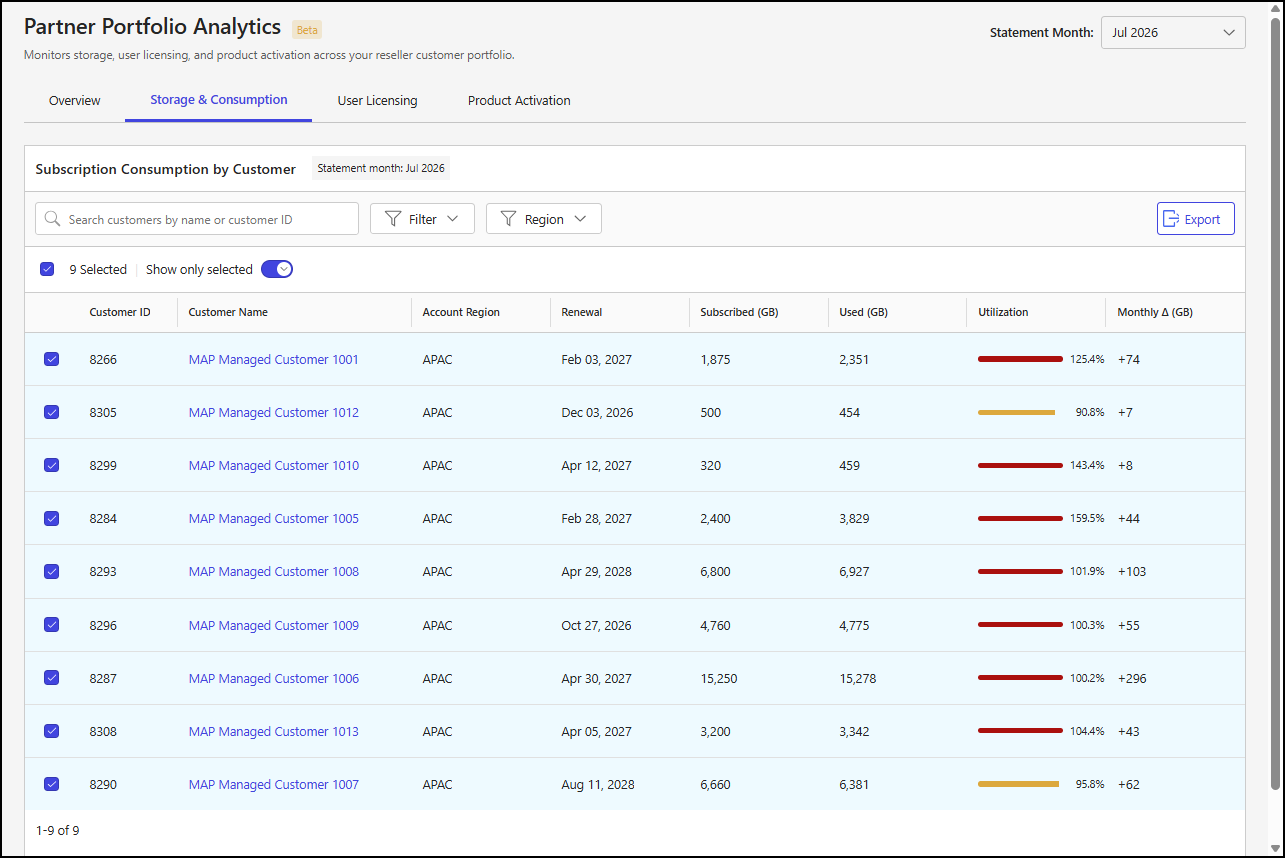This screenshot has width=1285, height=858.
Task: Click monthly delta '+296'
Action: [1132, 678]
